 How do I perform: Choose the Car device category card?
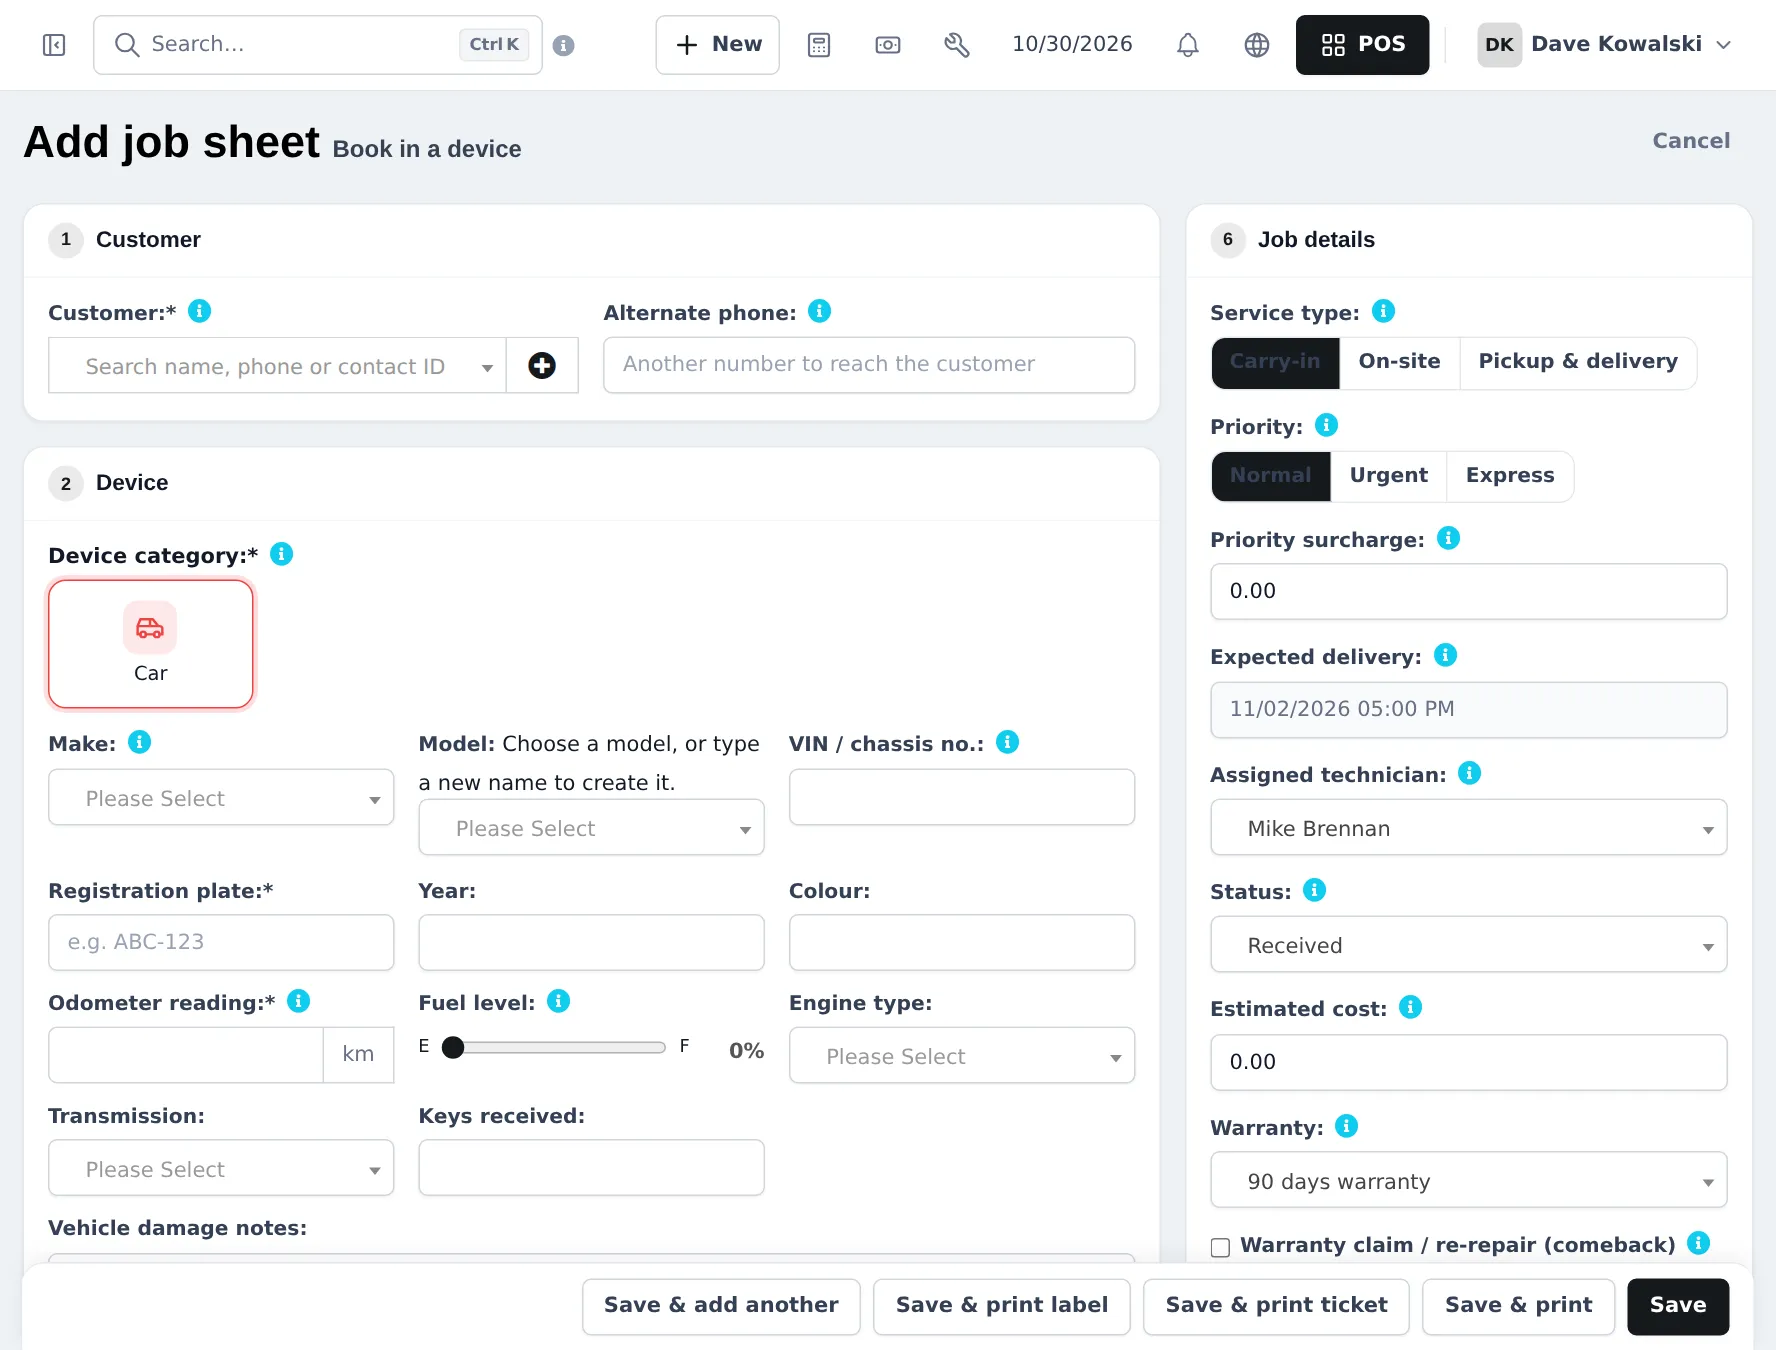tap(151, 644)
